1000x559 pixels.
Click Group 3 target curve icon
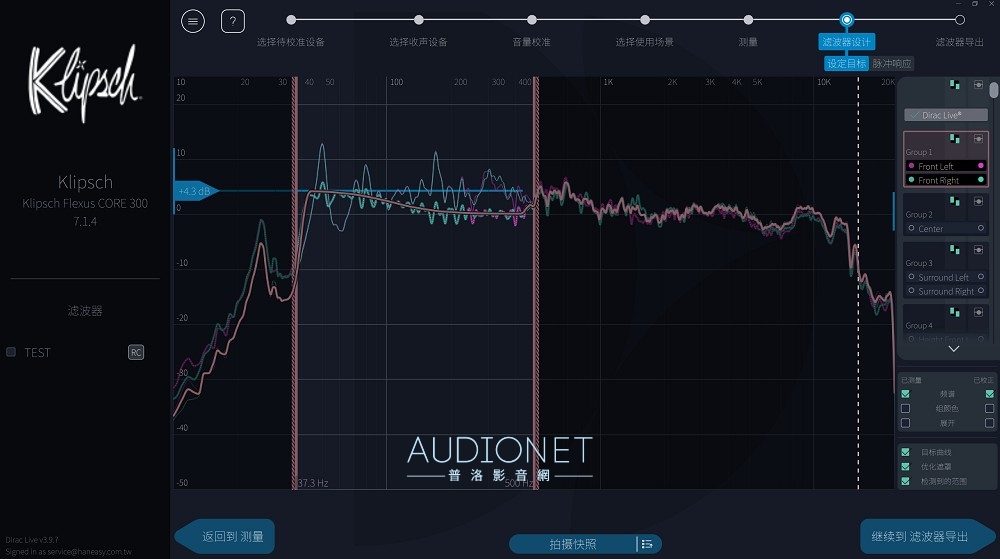click(978, 250)
